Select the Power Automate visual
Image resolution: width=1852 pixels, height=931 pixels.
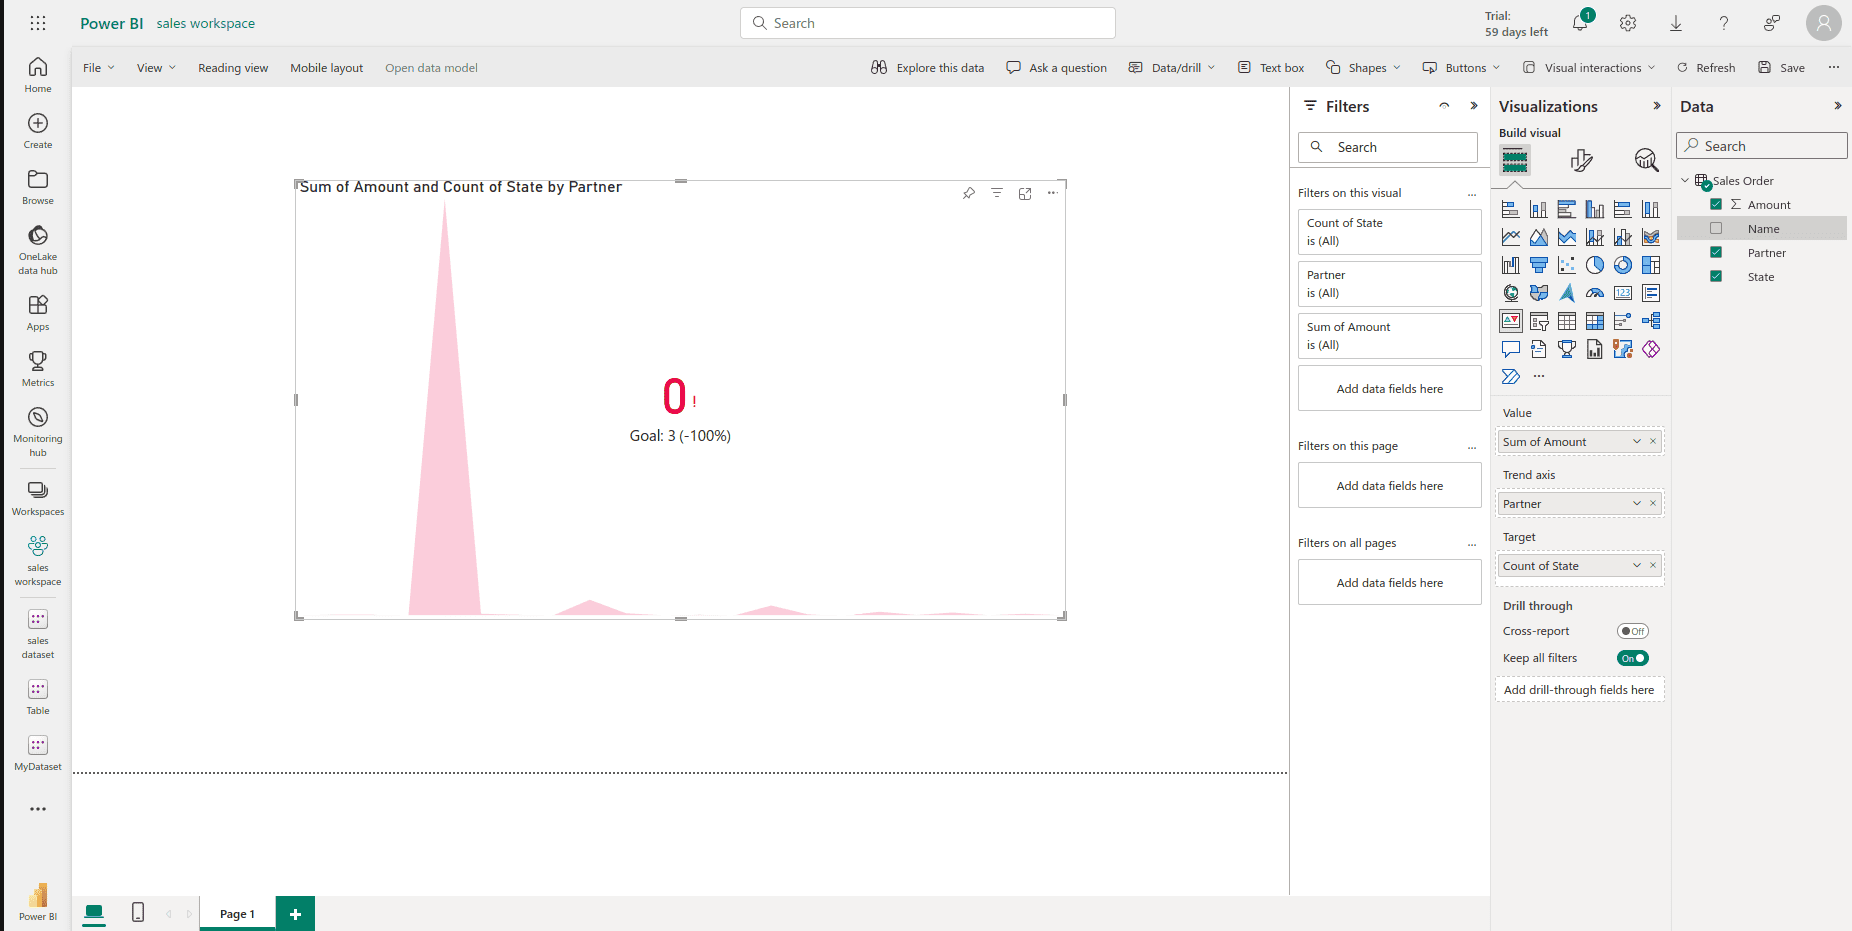coord(1511,377)
